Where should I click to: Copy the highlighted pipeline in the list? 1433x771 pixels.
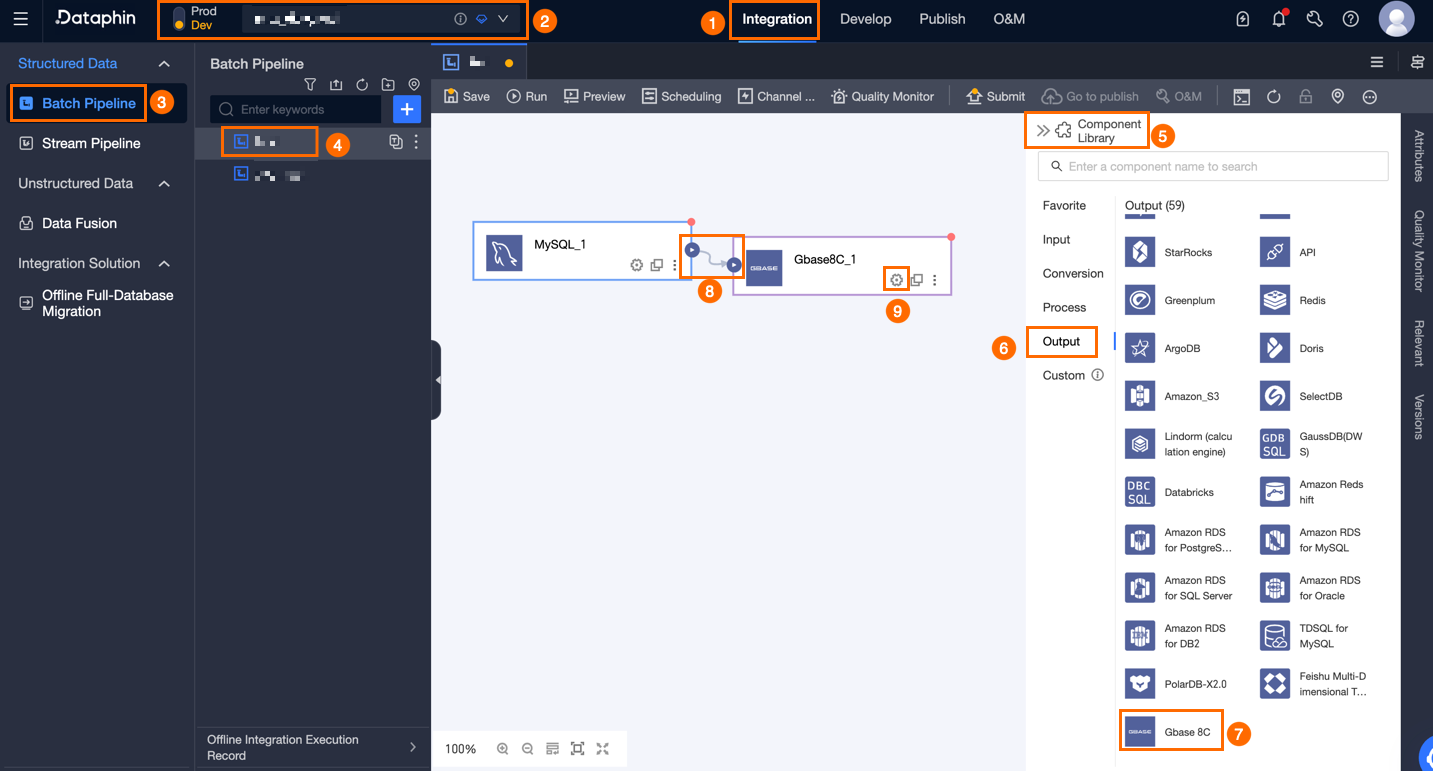pyautogui.click(x=396, y=142)
